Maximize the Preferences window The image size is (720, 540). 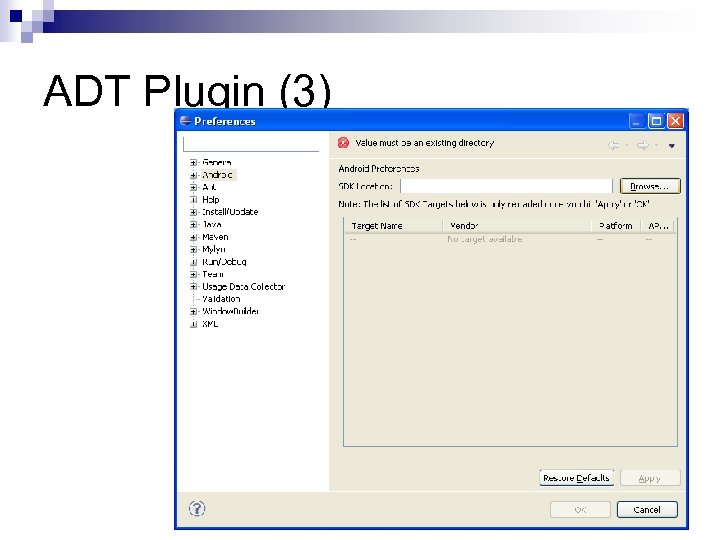coord(656,121)
